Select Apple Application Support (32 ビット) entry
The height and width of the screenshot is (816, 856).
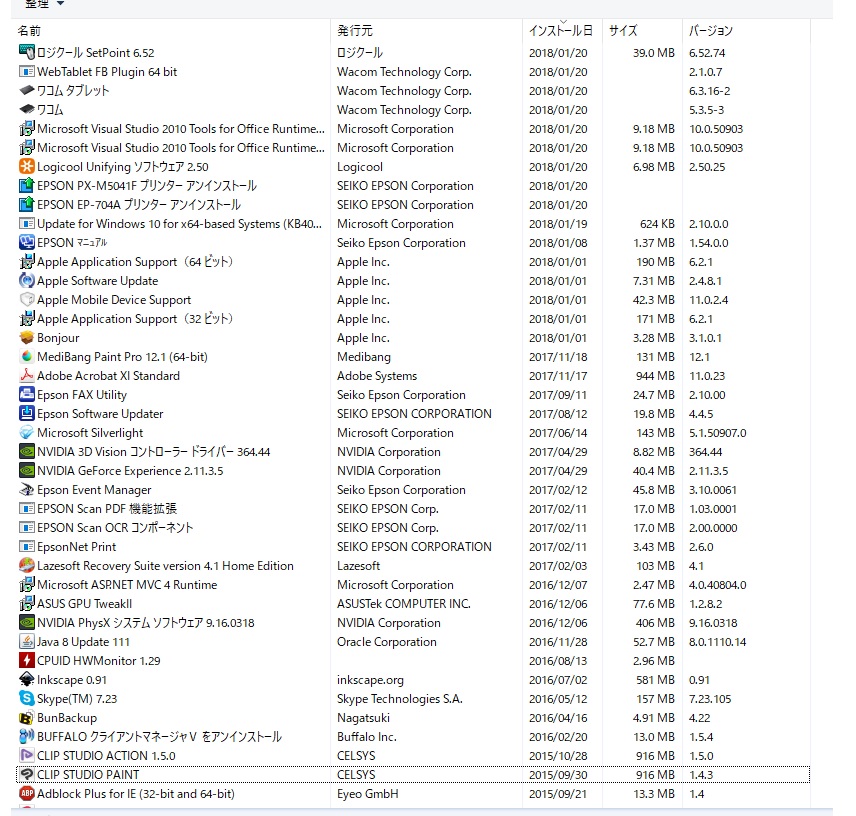pyautogui.click(x=413, y=319)
